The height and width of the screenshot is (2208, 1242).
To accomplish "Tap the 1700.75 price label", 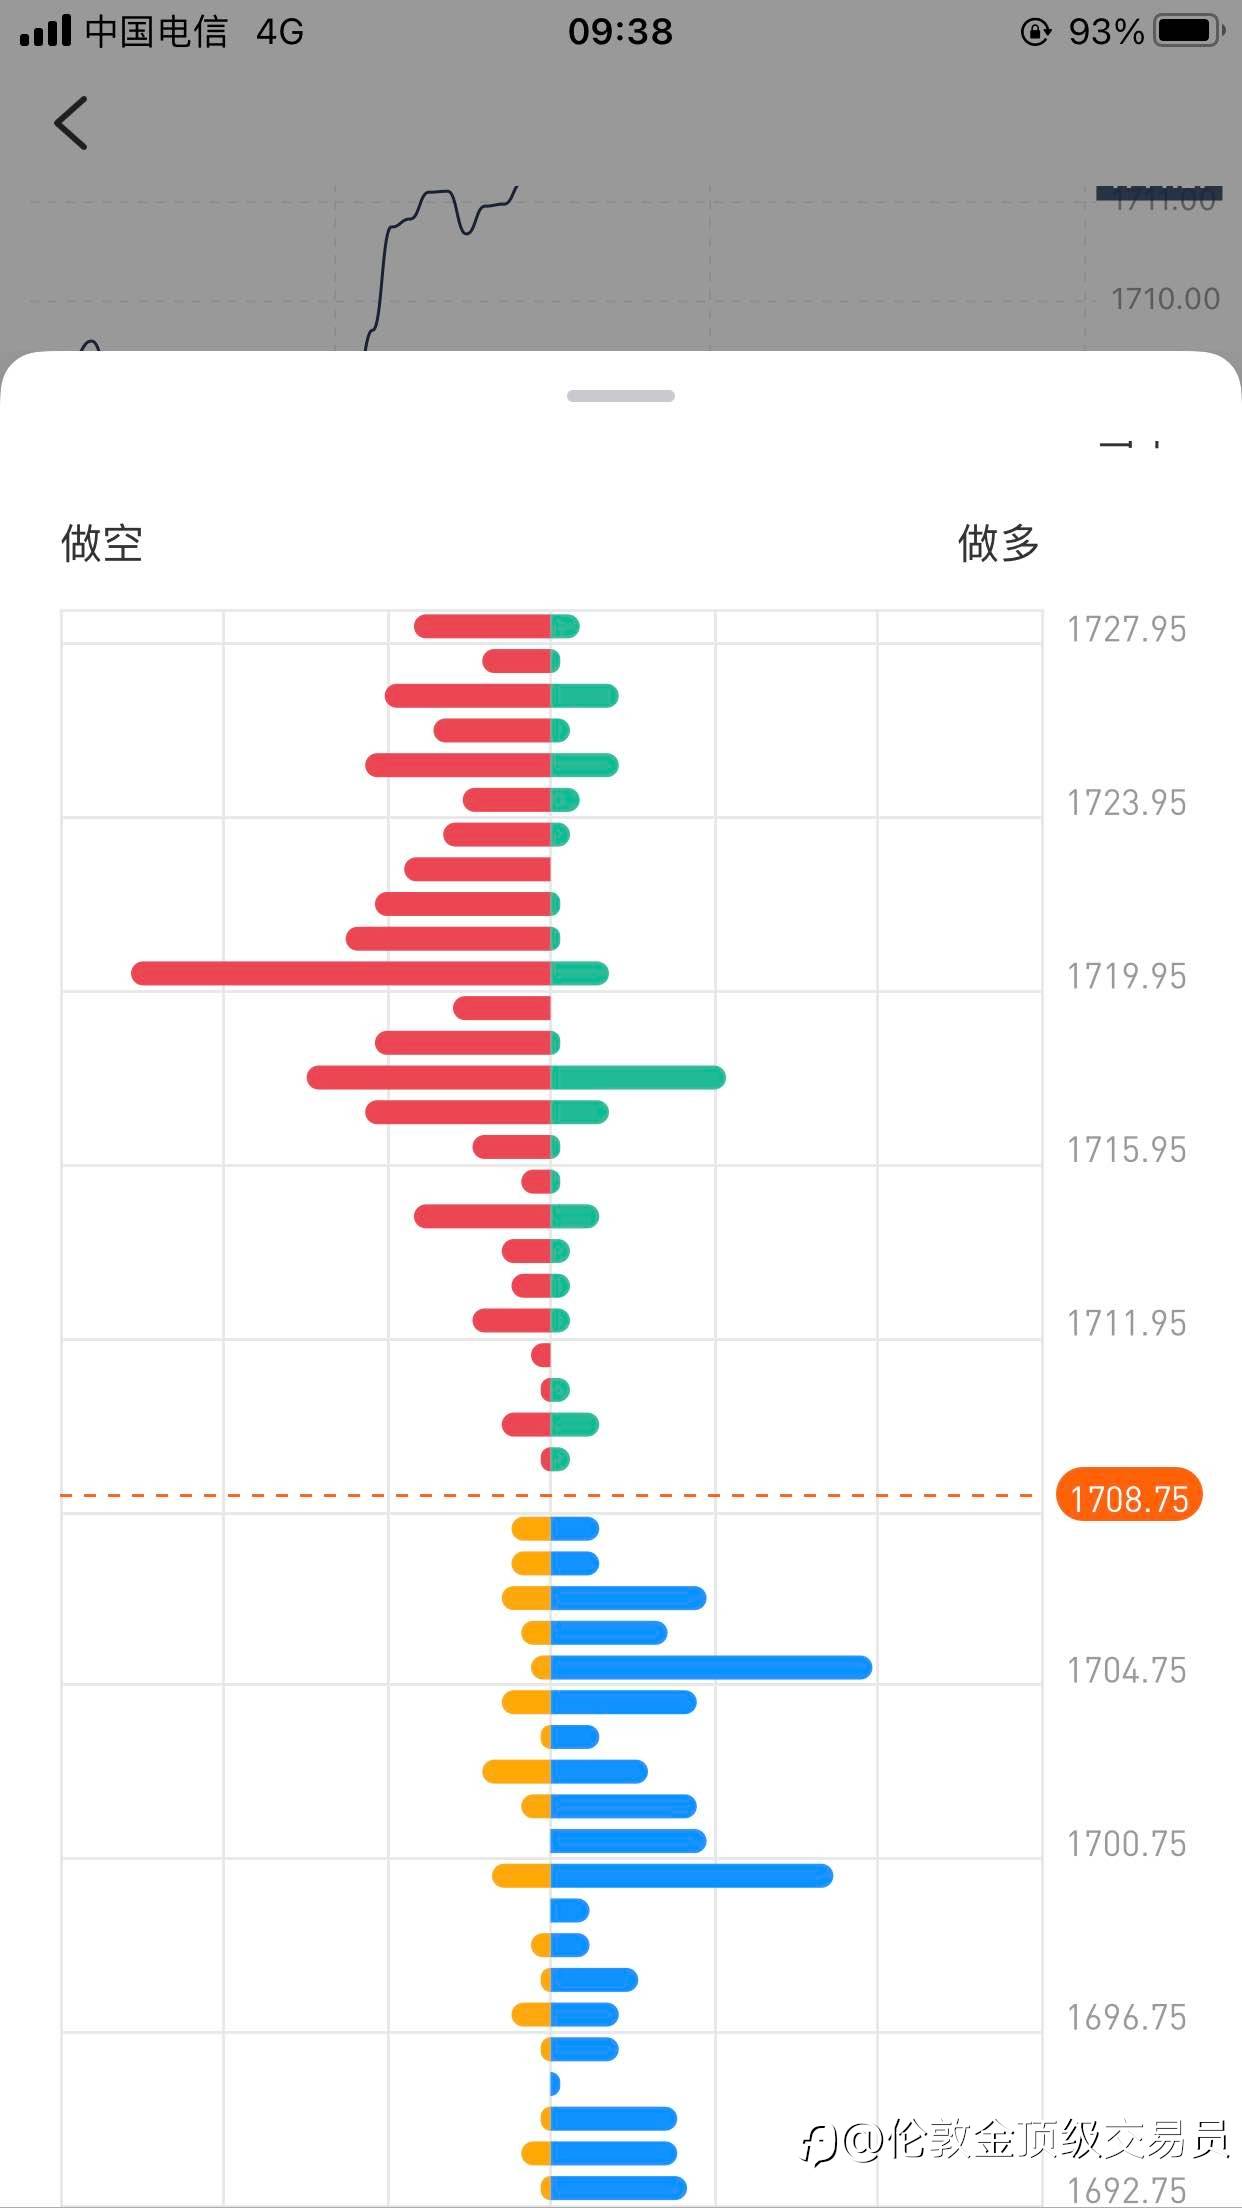I will click(1126, 1843).
